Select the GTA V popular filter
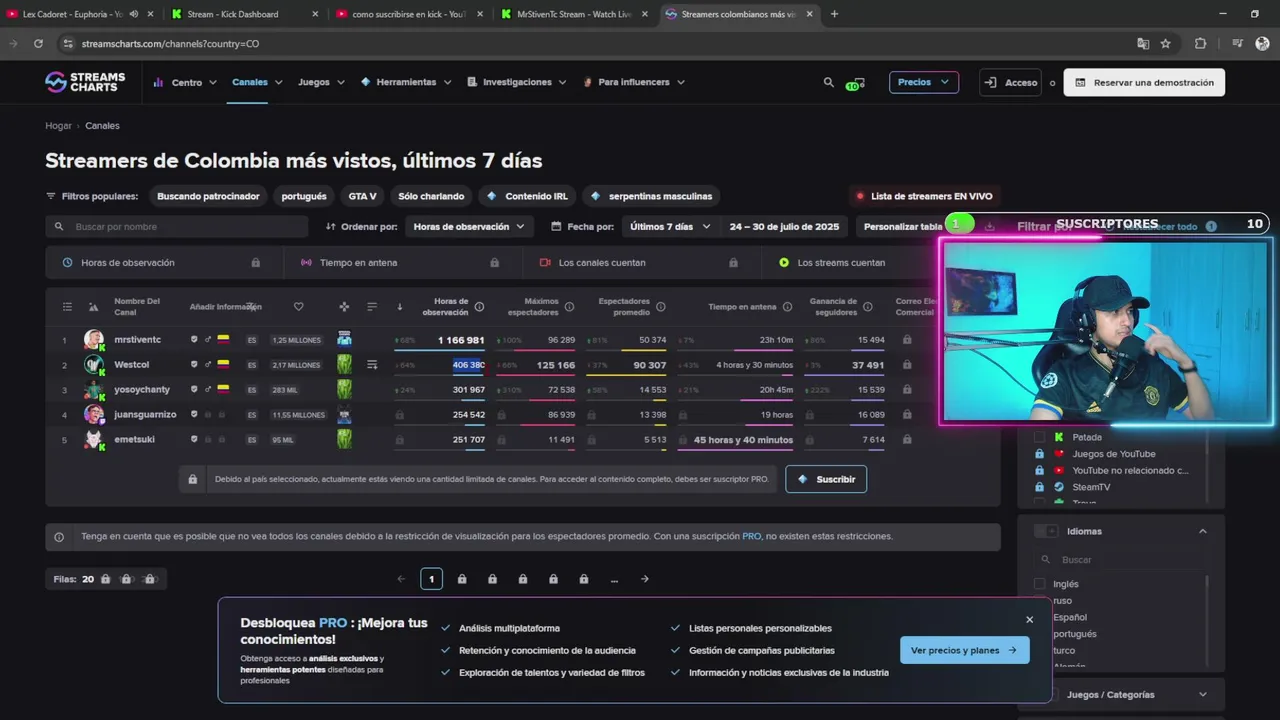This screenshot has width=1280, height=720. tap(362, 196)
